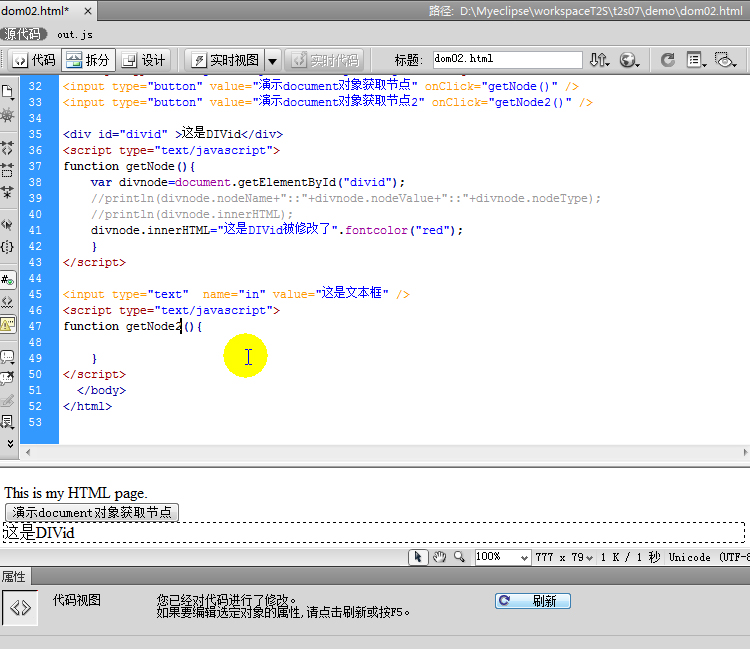Open the 实时视图 dropdown arrow
750x649 pixels.
point(272,61)
